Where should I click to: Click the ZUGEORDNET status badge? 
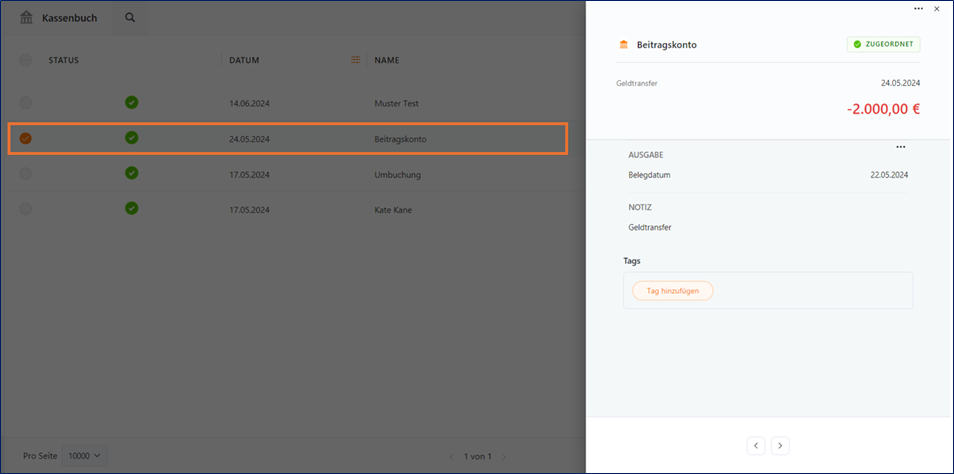click(883, 44)
